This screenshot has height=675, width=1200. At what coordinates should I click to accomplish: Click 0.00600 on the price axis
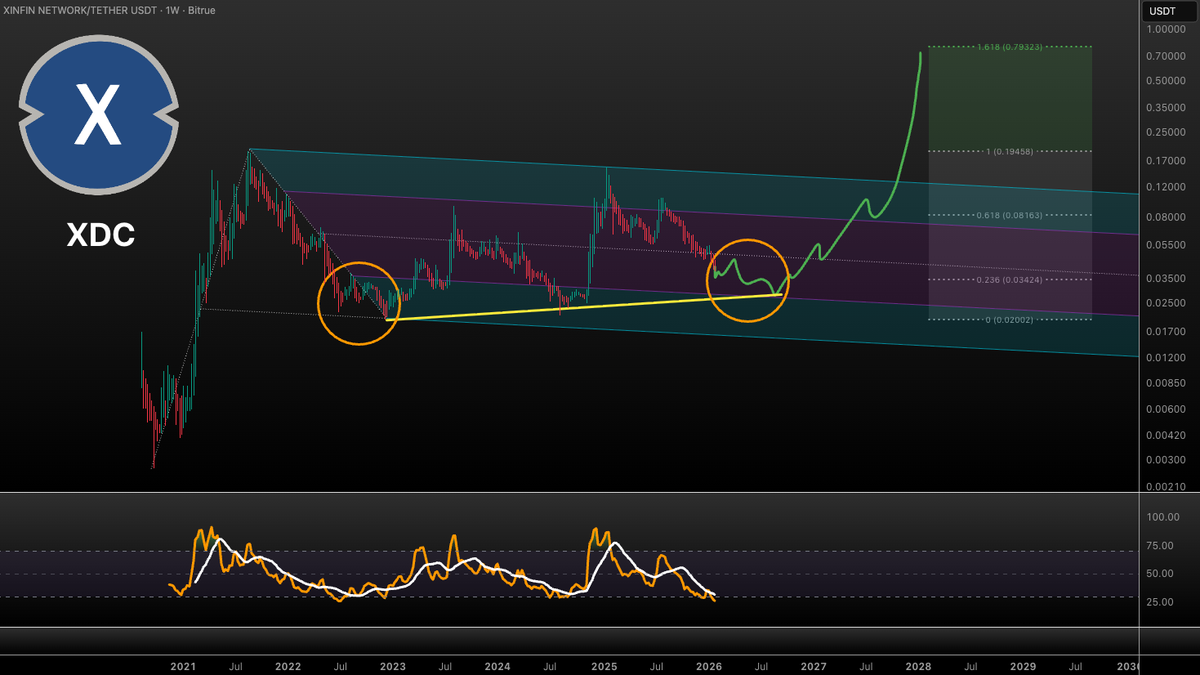point(1166,410)
